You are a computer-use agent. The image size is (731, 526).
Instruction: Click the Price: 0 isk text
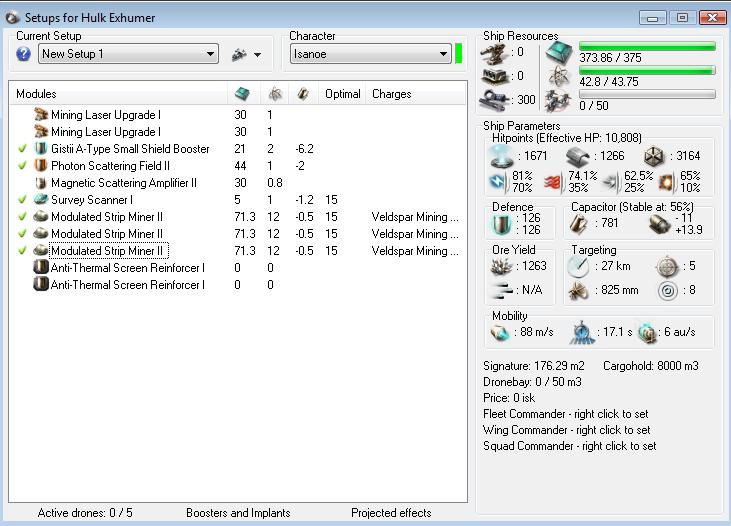(509, 398)
